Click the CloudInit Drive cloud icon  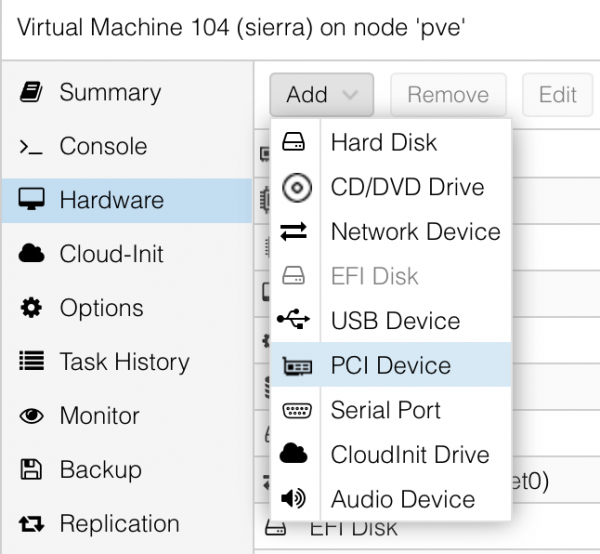[294, 455]
